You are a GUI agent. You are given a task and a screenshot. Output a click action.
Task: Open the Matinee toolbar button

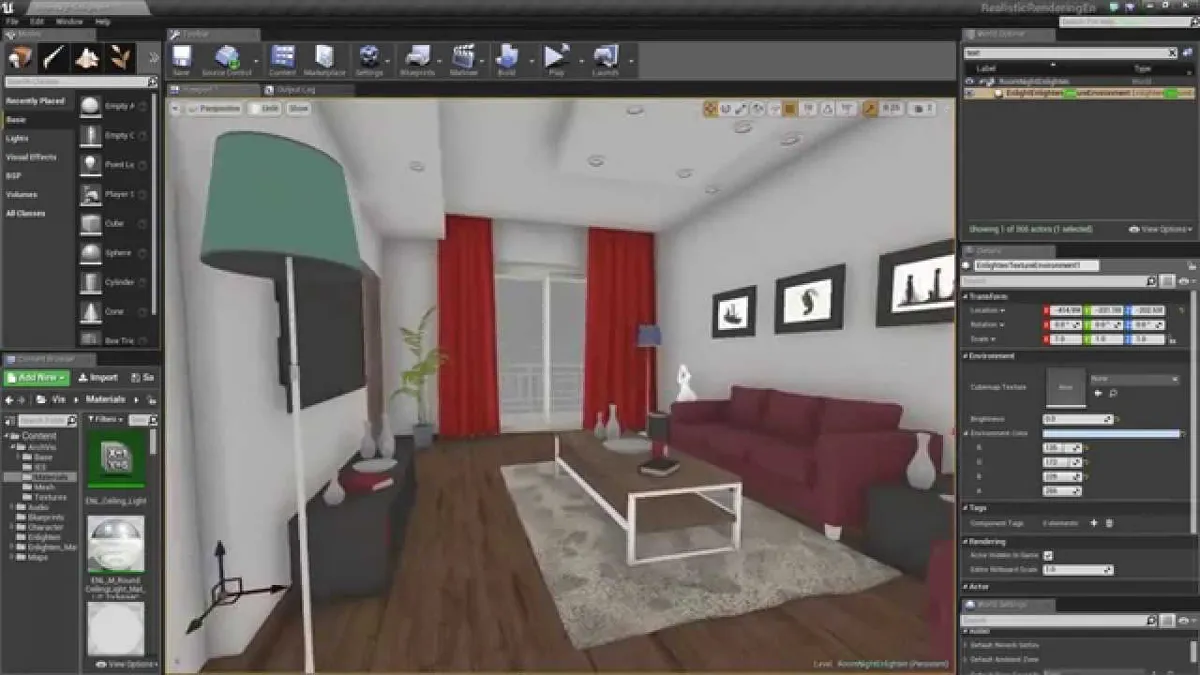click(463, 60)
